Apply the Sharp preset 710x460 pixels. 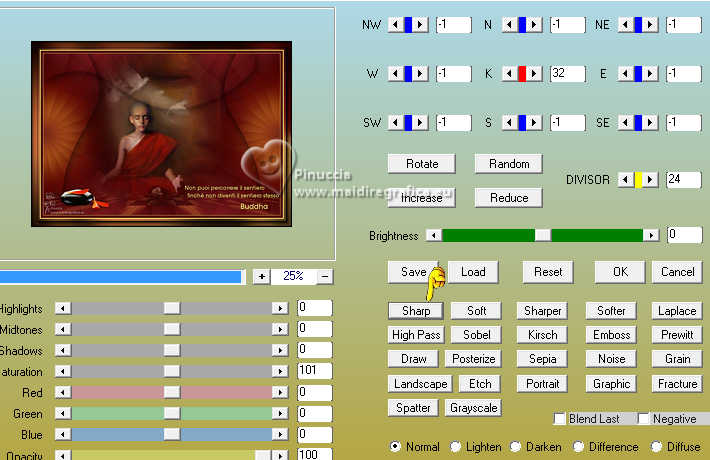pyautogui.click(x=416, y=311)
